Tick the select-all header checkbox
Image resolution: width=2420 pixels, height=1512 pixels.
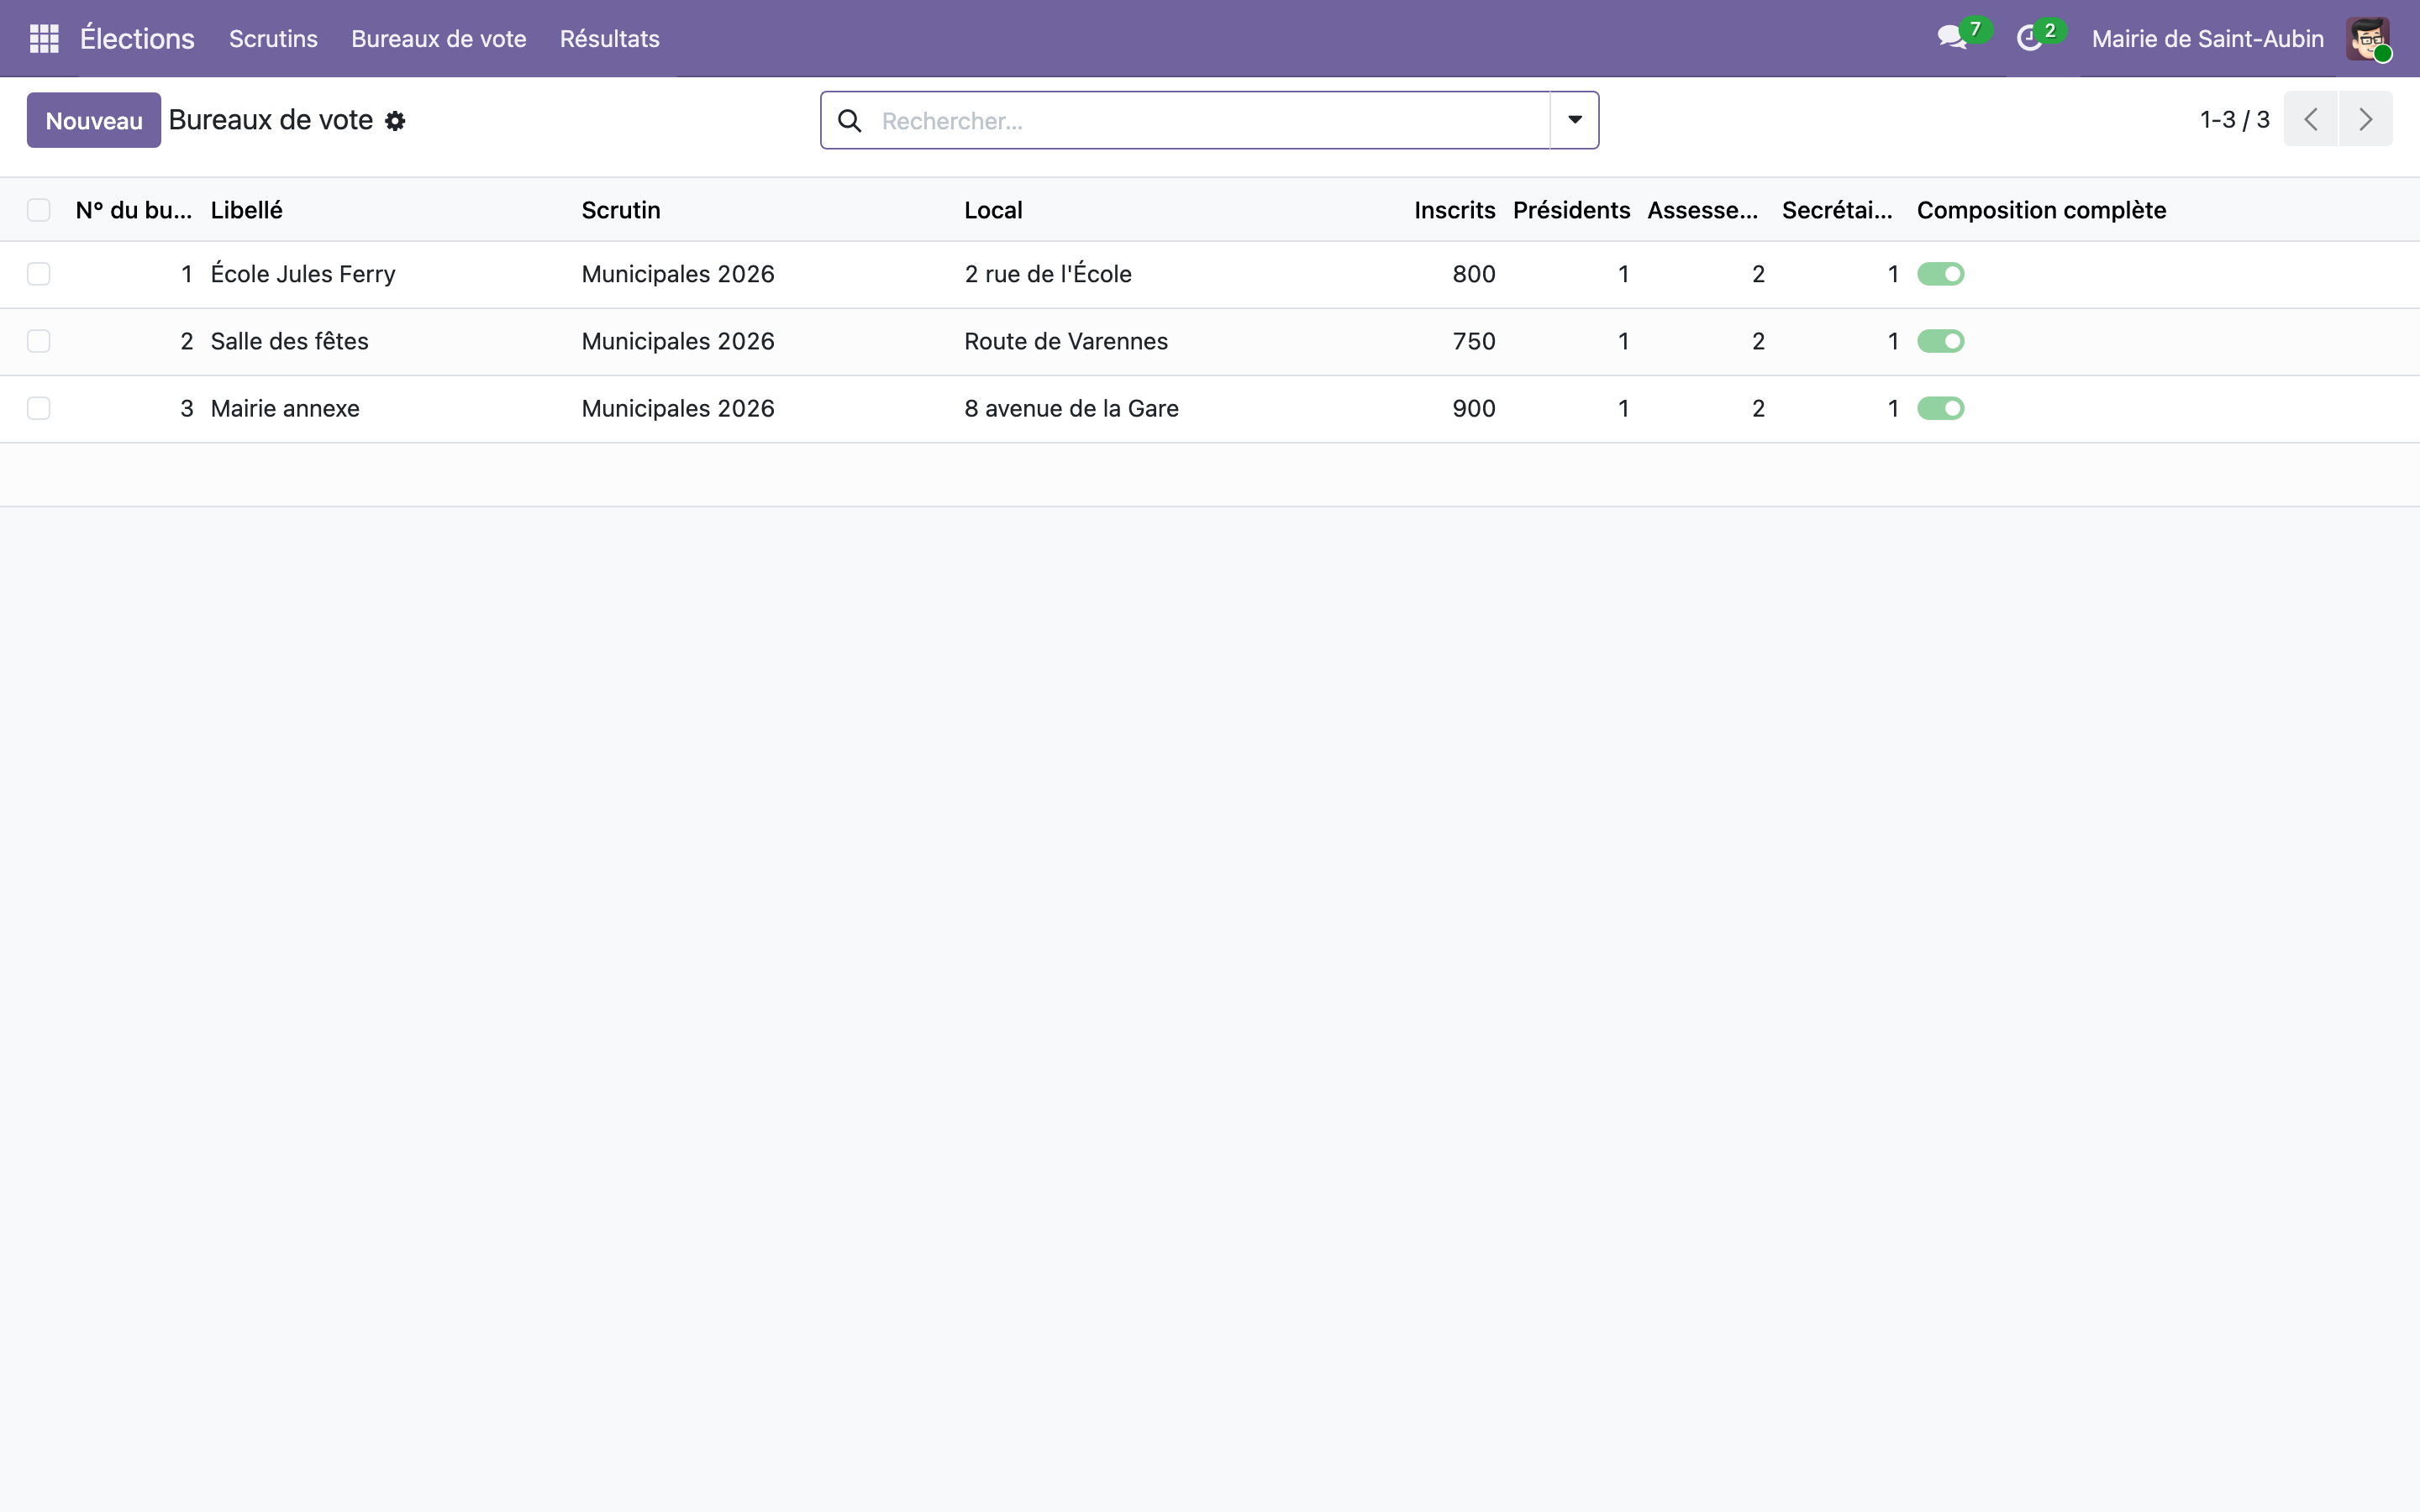pyautogui.click(x=38, y=210)
